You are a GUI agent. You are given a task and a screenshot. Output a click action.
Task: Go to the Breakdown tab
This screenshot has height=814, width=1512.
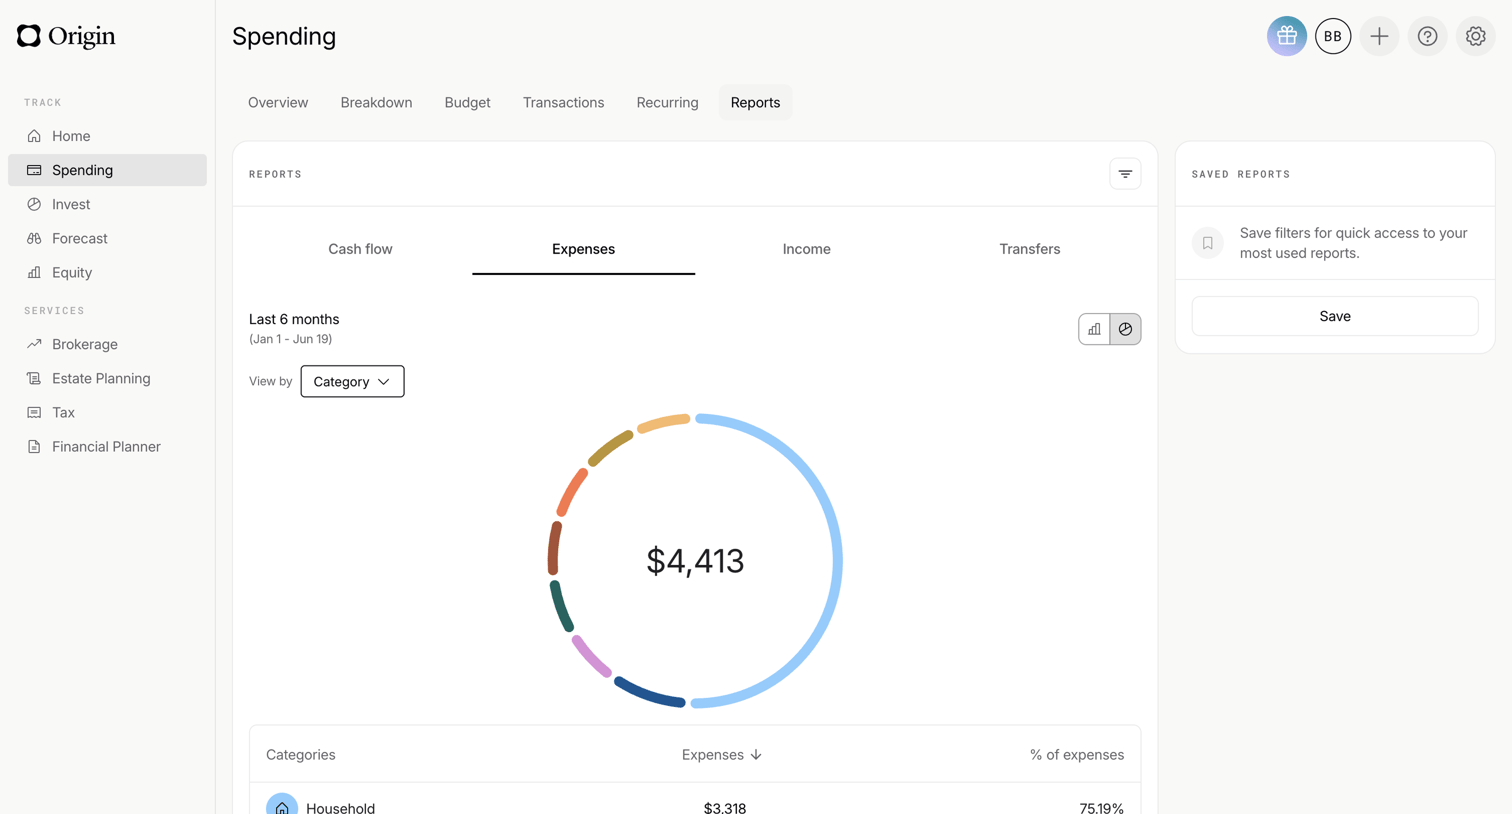(376, 102)
